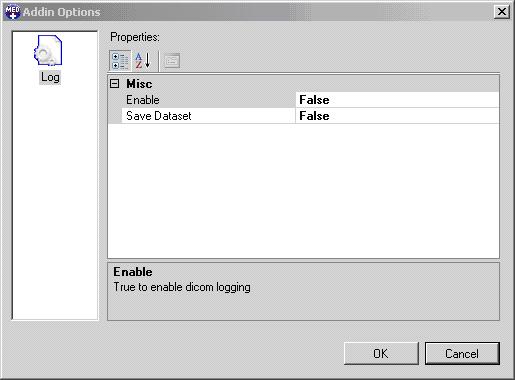The image size is (515, 380).
Task: Click the Misc category header text
Action: 139,84
